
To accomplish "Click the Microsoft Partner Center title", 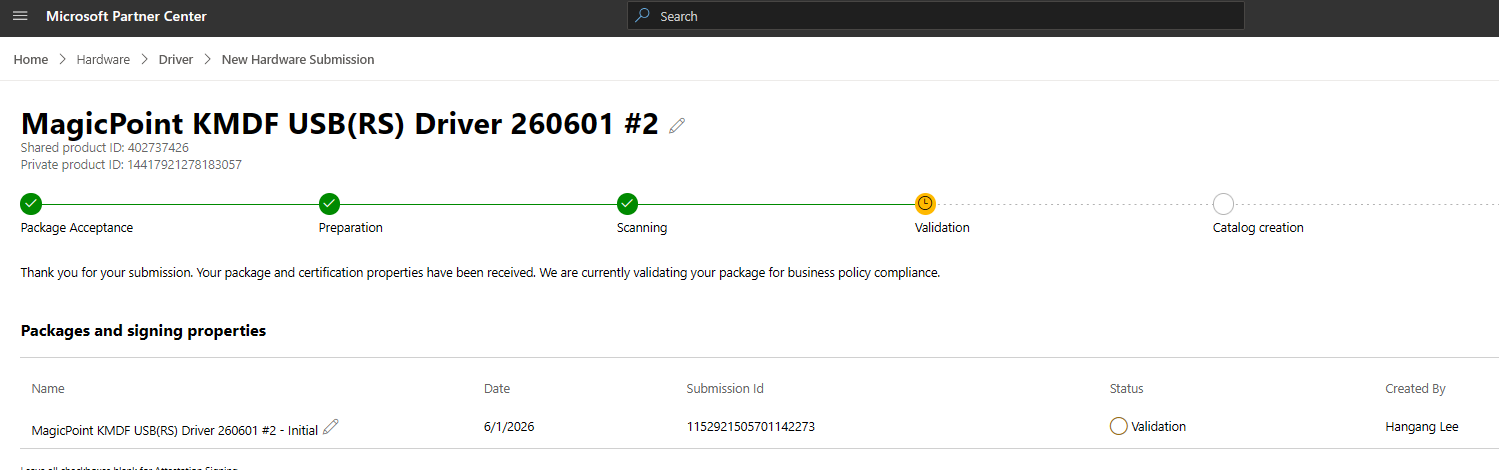I will pyautogui.click(x=127, y=16).
